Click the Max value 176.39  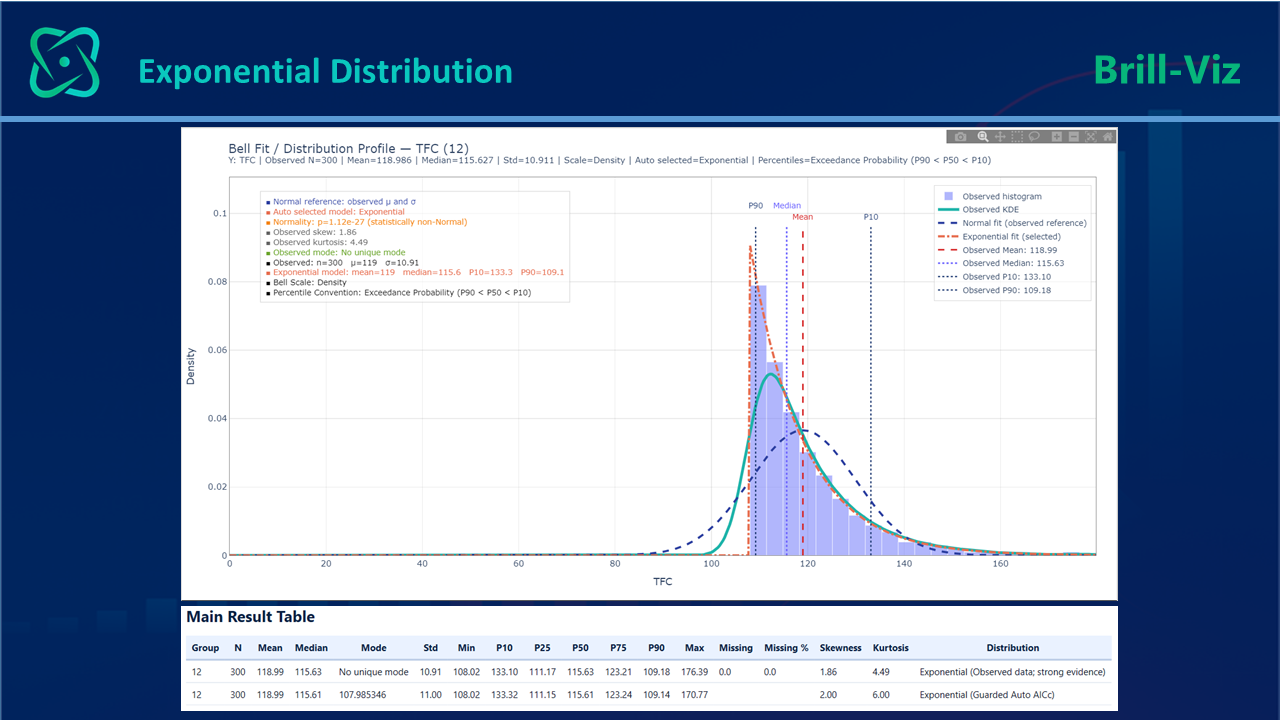tap(695, 672)
